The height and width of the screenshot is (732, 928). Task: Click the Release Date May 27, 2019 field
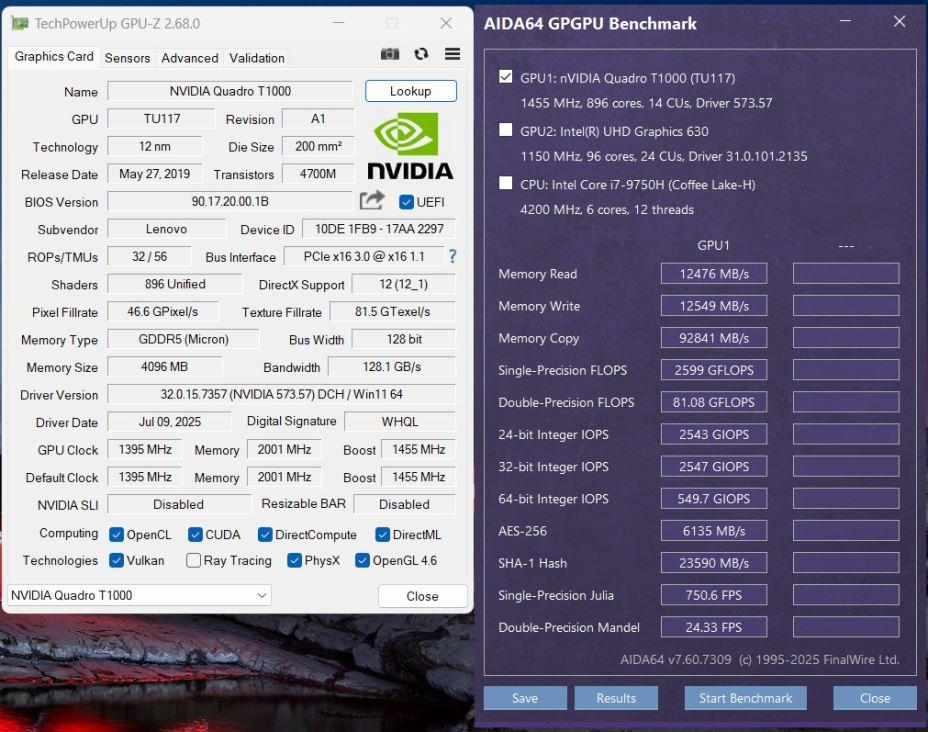tap(154, 173)
